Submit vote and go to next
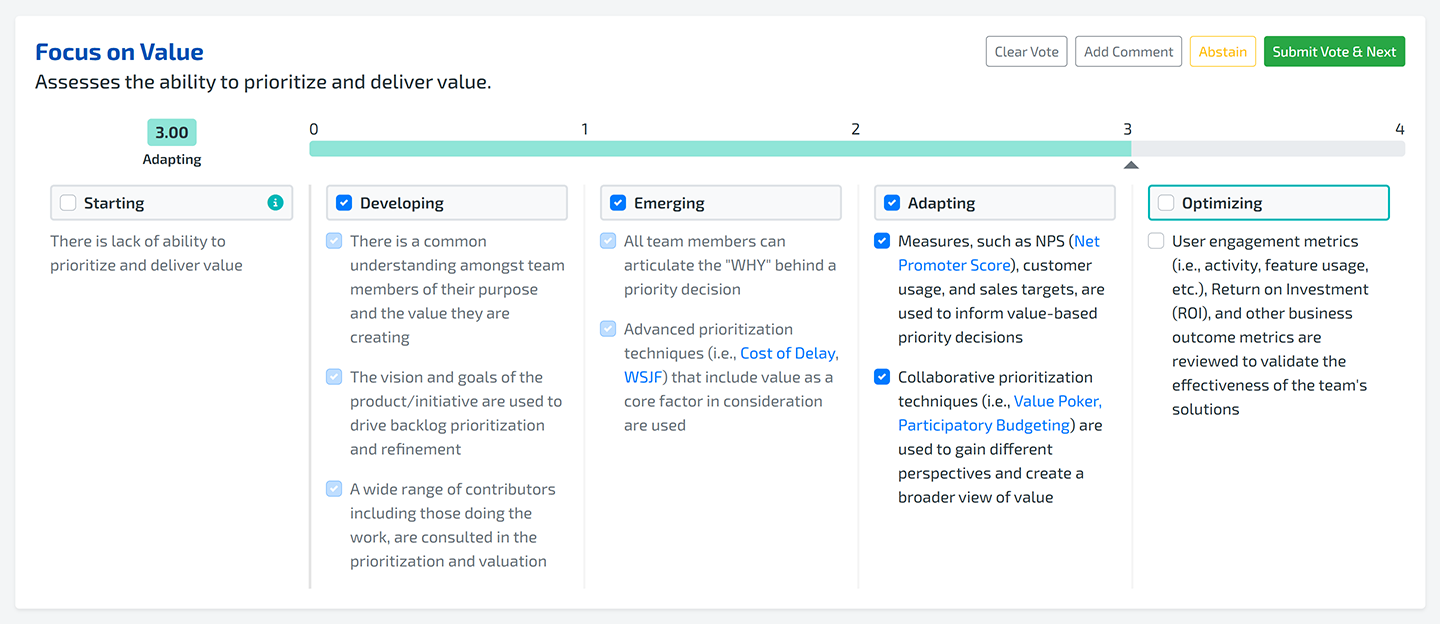 [1333, 52]
